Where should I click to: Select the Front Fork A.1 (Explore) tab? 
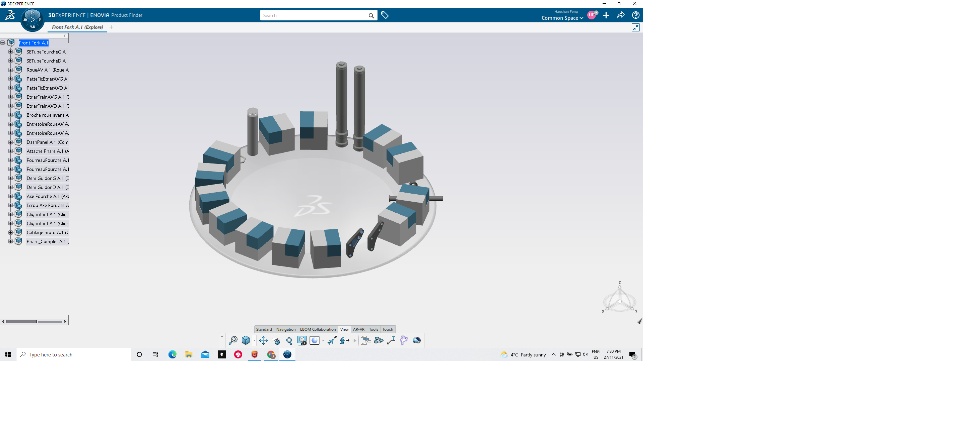(77, 28)
